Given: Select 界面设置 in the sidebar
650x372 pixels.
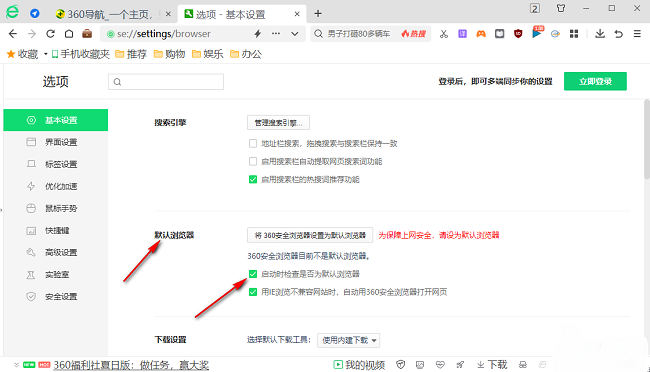Looking at the screenshot, I should coord(56,142).
